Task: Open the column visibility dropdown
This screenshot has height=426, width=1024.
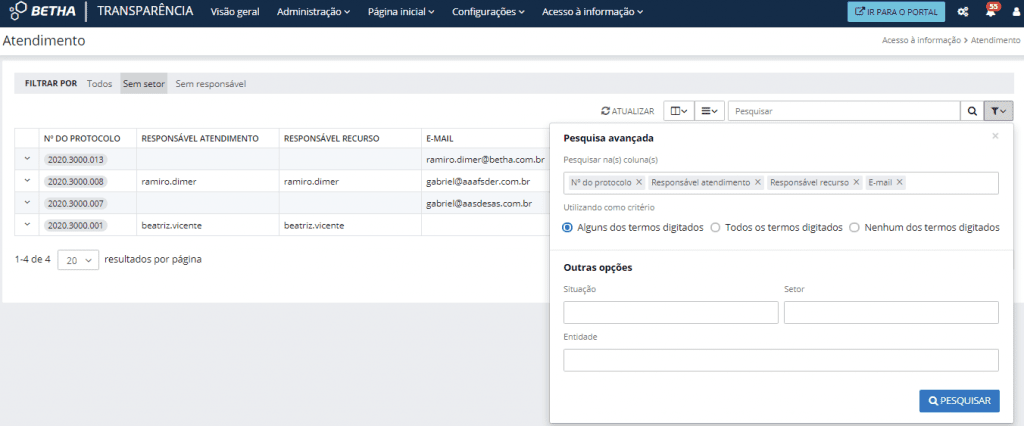Action: [x=678, y=111]
